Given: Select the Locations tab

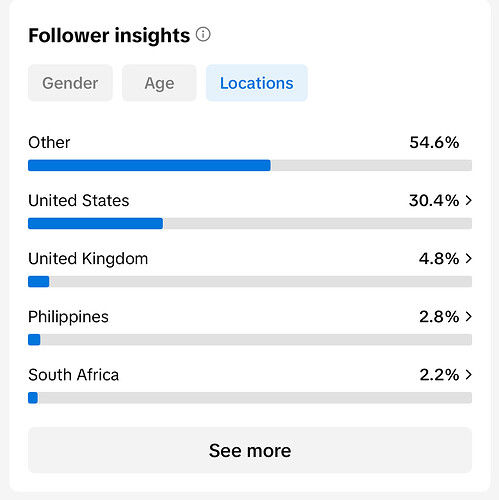Looking at the screenshot, I should click(x=257, y=83).
